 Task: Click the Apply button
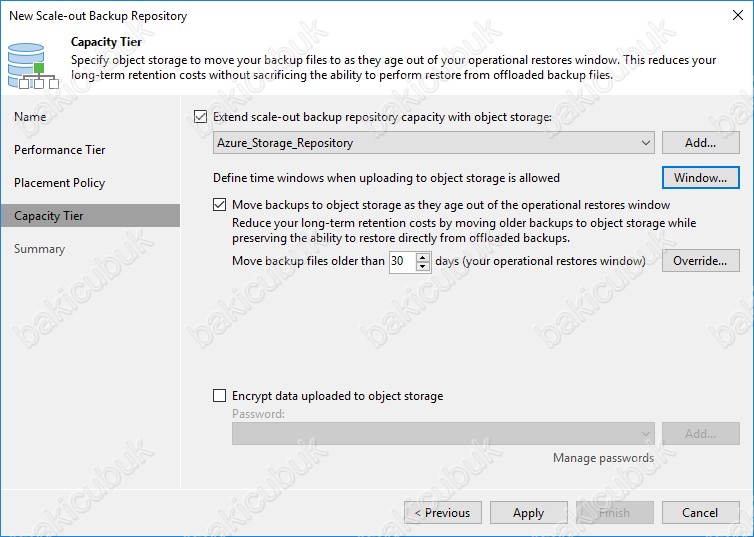528,513
